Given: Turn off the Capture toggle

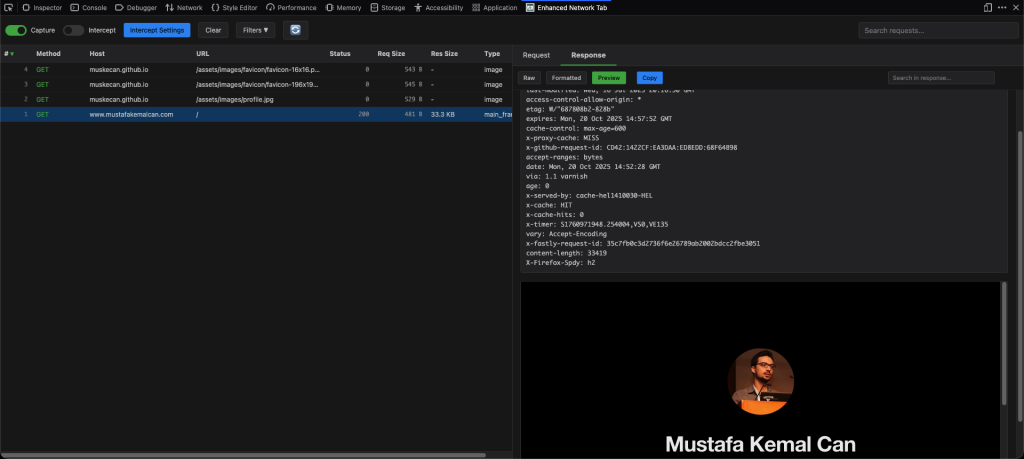Looking at the screenshot, I should pyautogui.click(x=16, y=30).
